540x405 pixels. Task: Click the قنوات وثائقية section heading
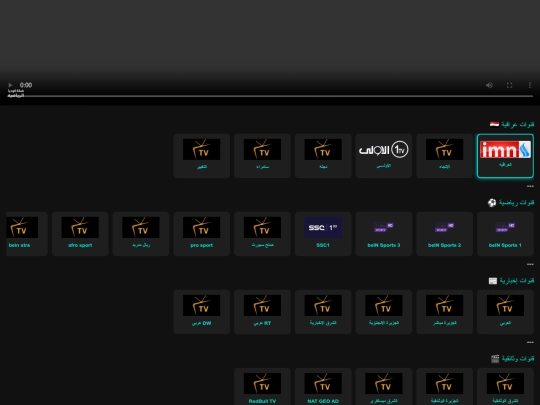(x=512, y=359)
